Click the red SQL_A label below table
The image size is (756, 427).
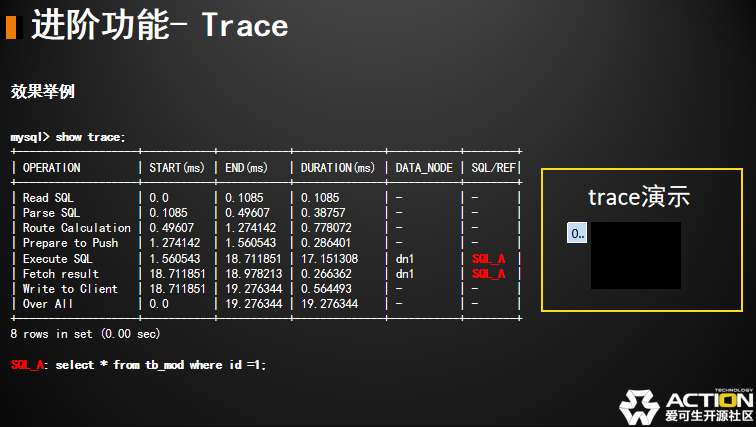pos(27,365)
